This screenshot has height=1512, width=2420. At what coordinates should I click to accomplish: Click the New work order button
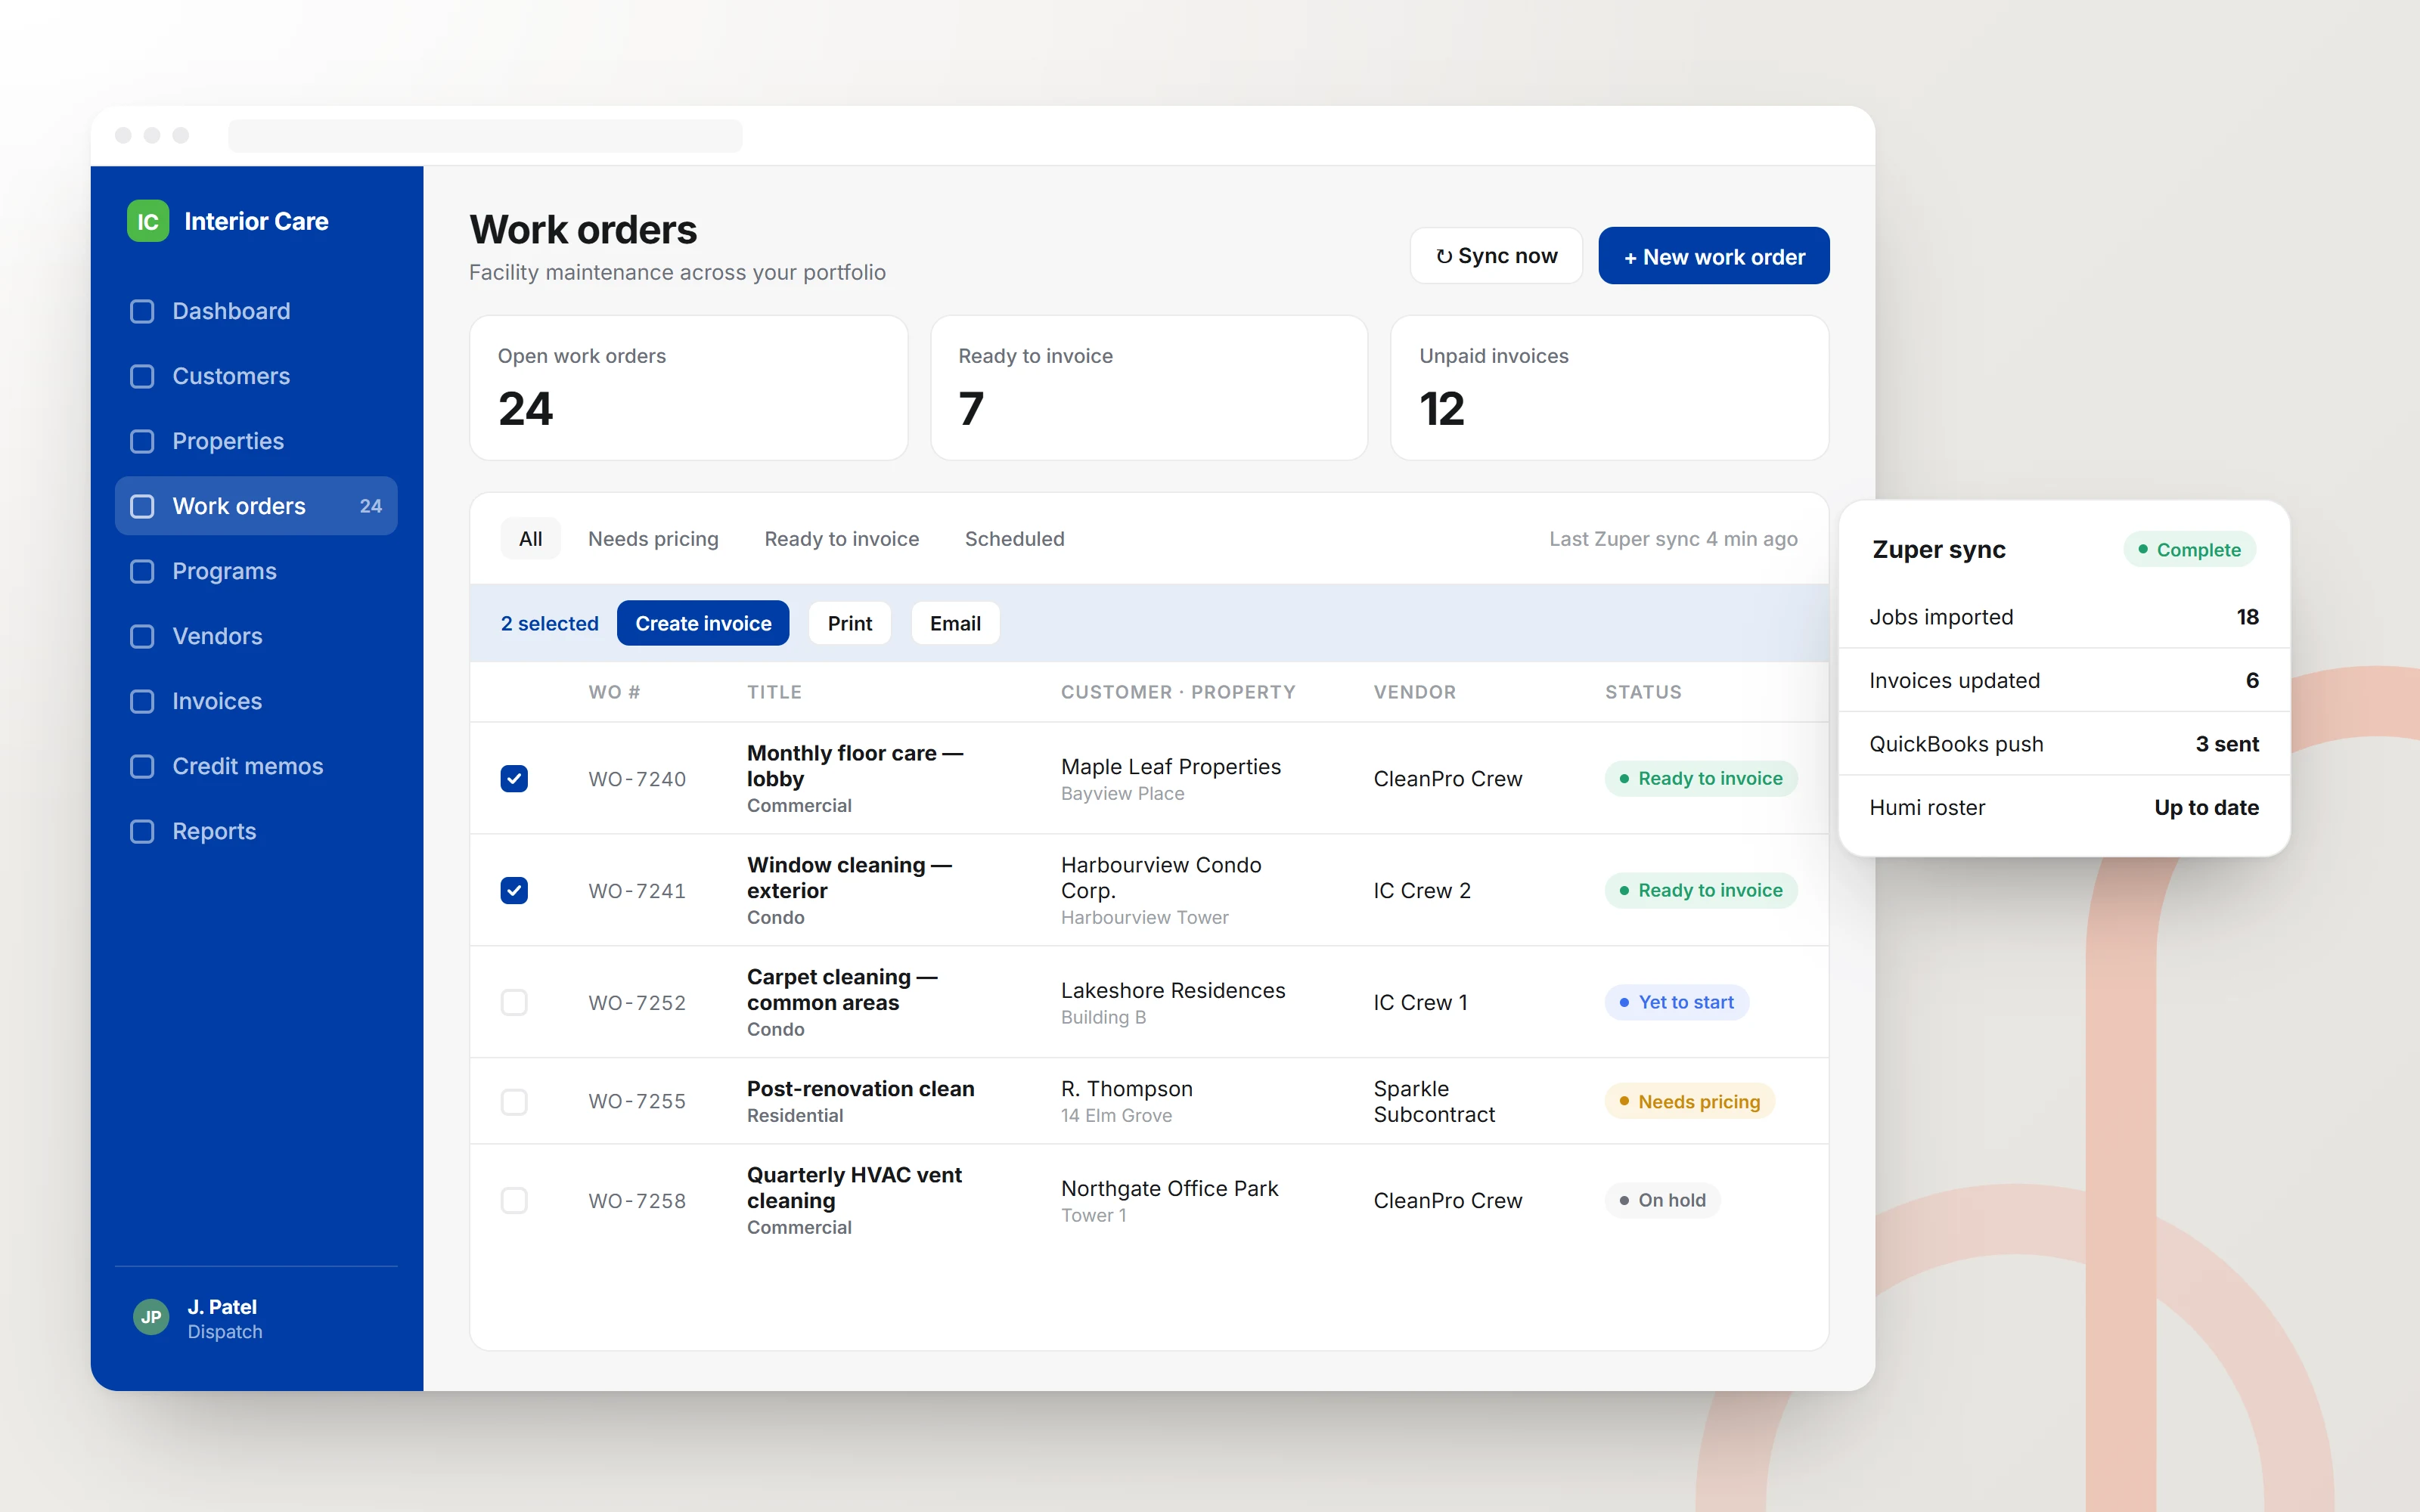[1714, 256]
